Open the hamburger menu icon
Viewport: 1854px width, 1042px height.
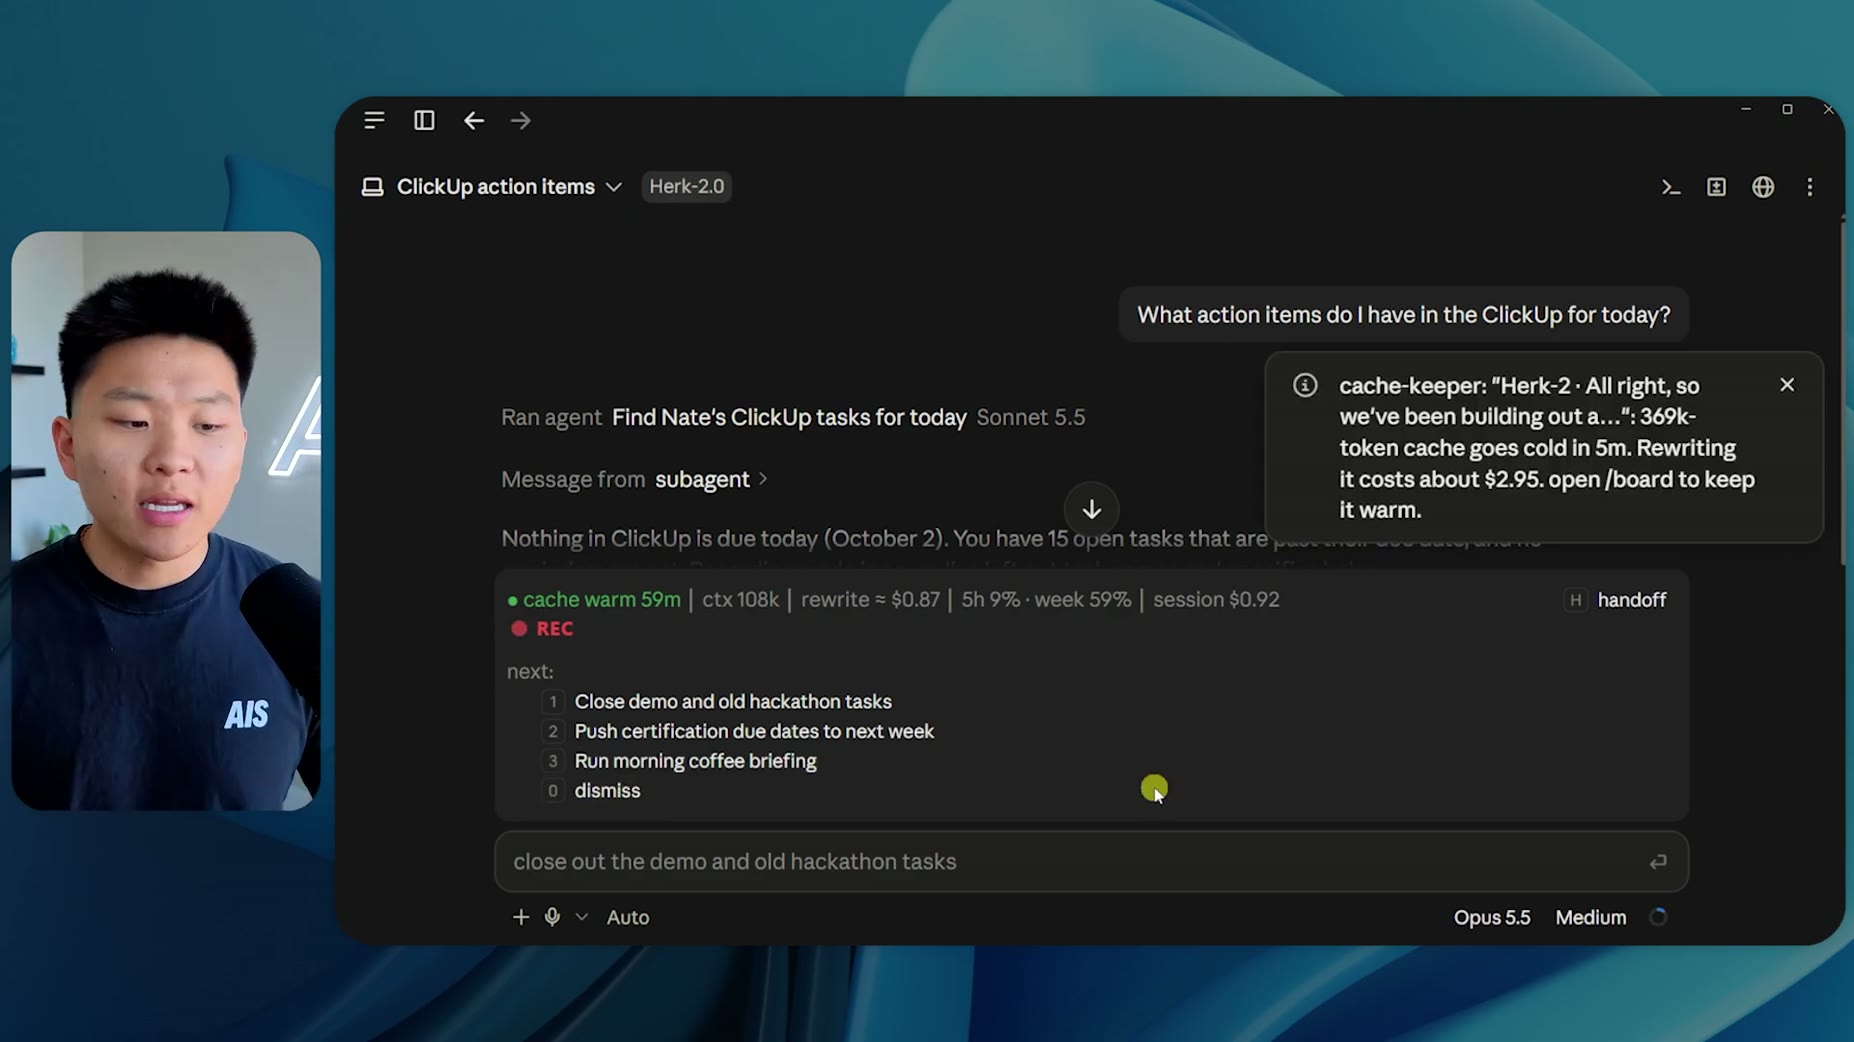tap(374, 120)
